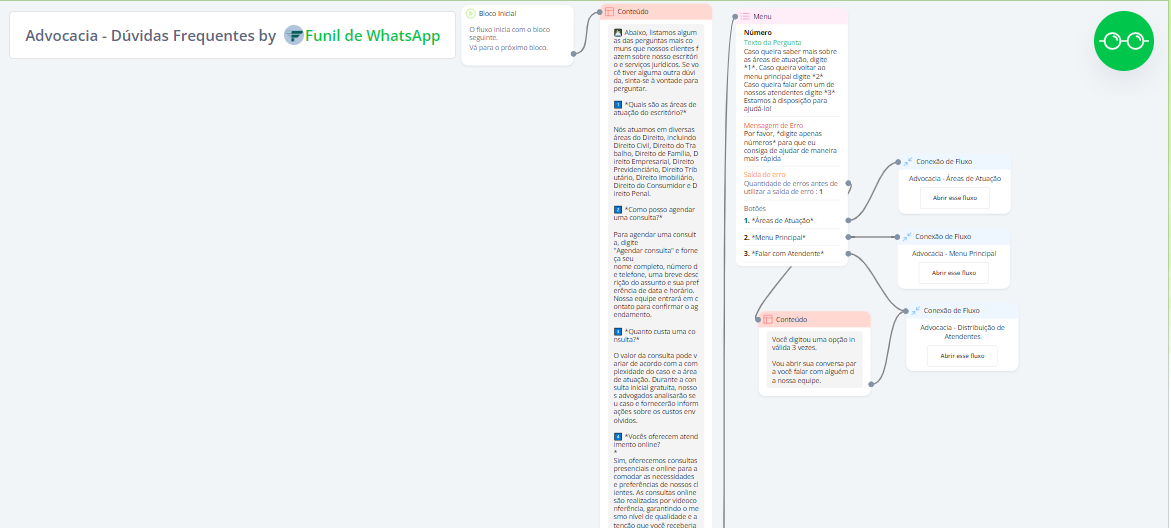Click the top Conteúdo block layout icon

tap(608, 12)
